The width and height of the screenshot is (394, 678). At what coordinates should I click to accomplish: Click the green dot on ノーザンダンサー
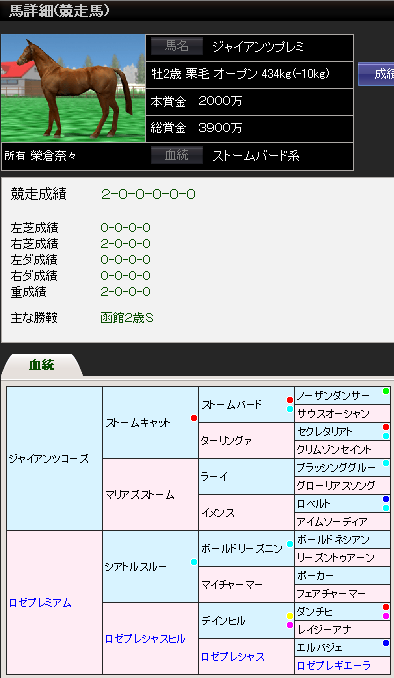(x=386, y=391)
